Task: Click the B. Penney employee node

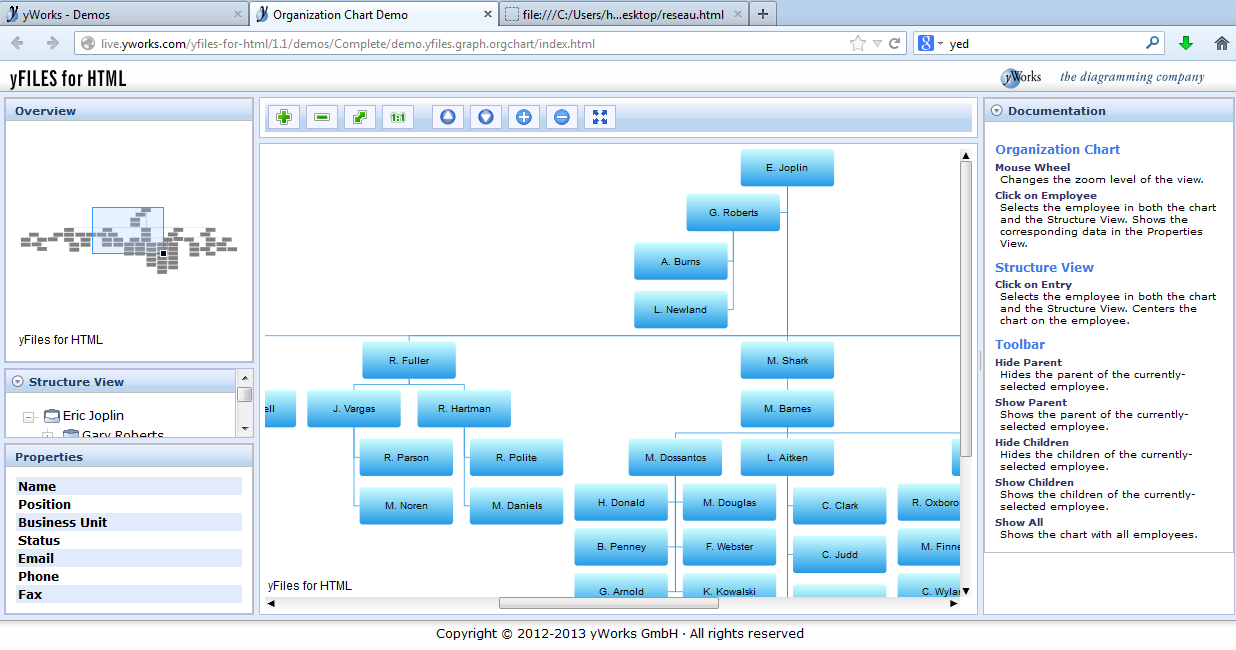Action: pyautogui.click(x=621, y=547)
